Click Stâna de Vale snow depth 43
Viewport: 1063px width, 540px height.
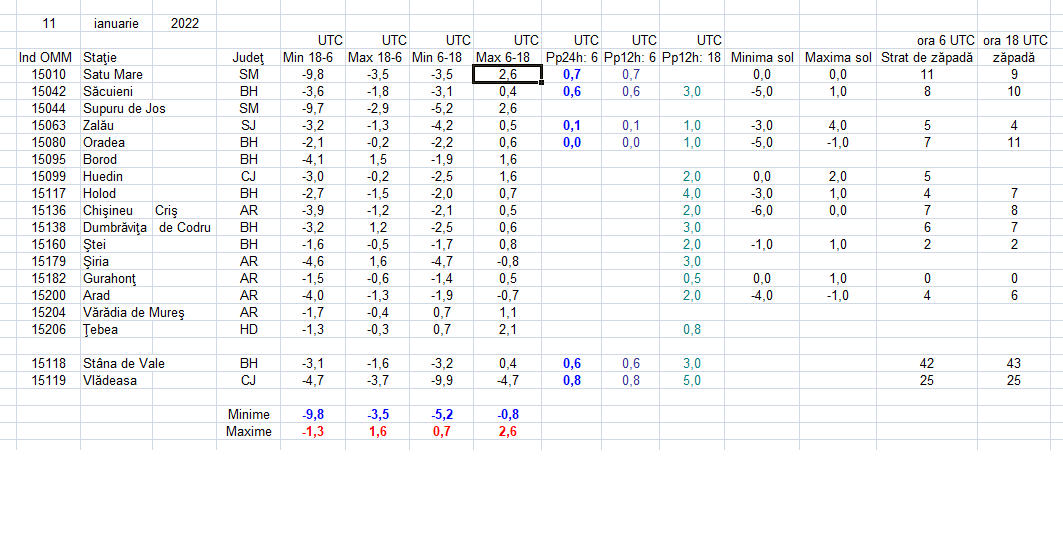(x=1014, y=364)
